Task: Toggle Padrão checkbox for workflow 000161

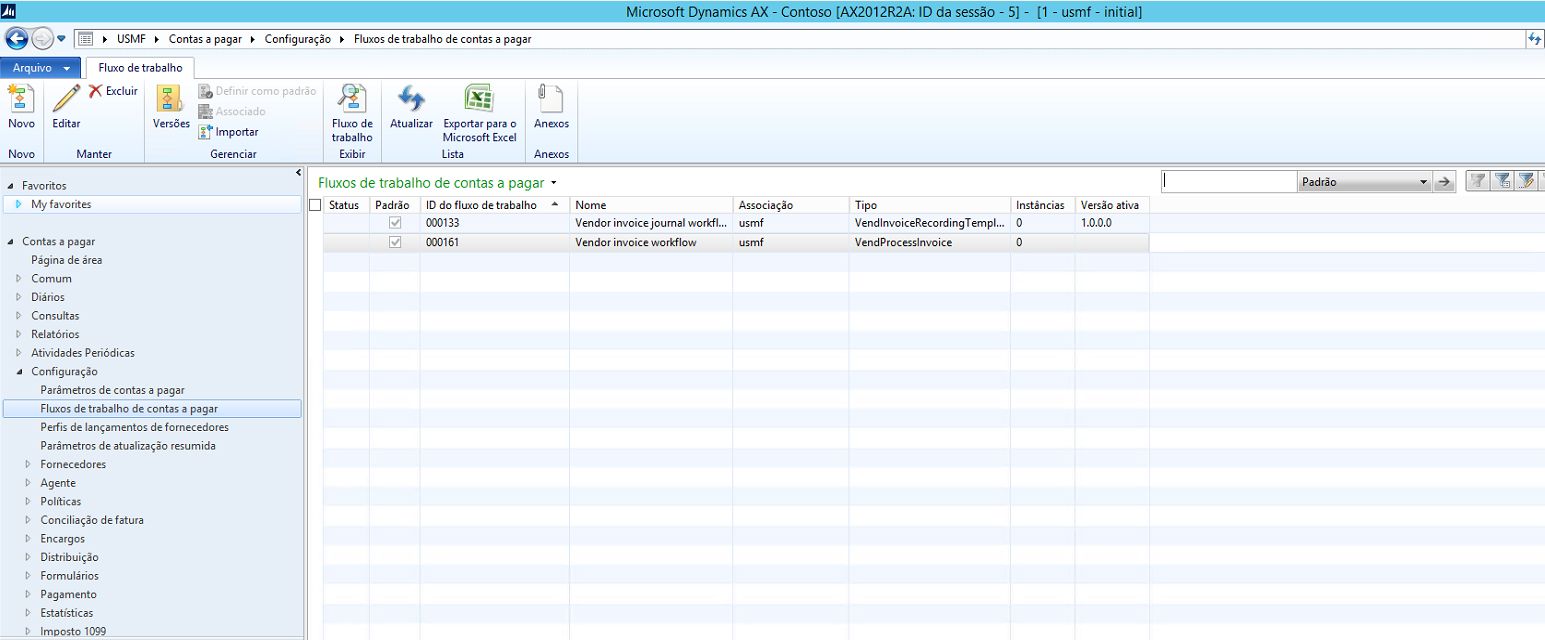Action: click(395, 242)
